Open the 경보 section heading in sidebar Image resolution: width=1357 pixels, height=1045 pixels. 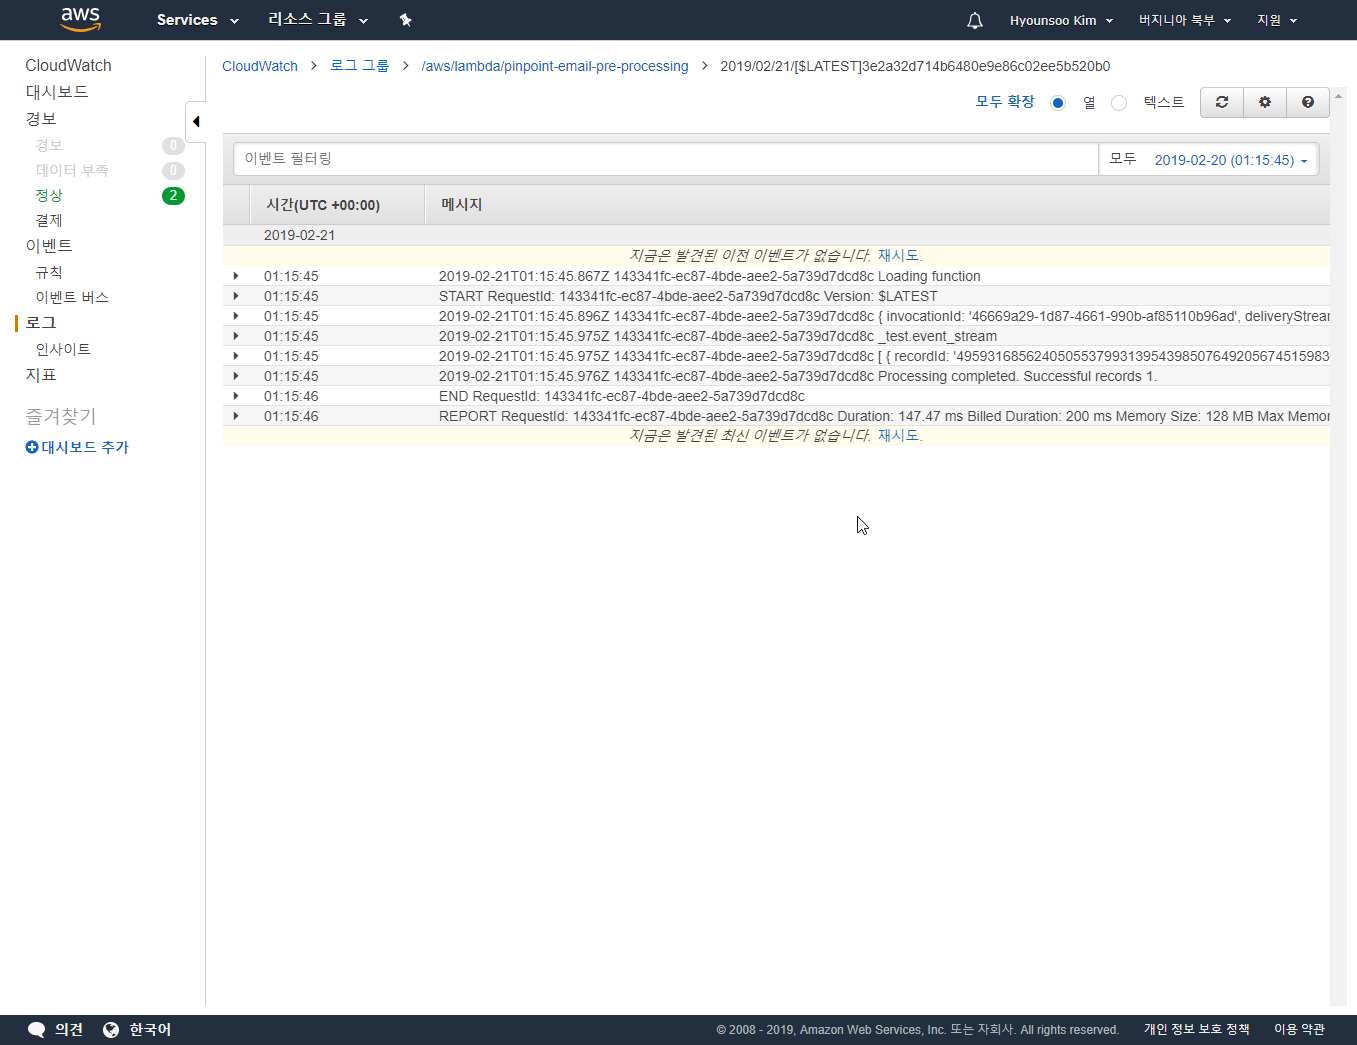[x=41, y=119]
